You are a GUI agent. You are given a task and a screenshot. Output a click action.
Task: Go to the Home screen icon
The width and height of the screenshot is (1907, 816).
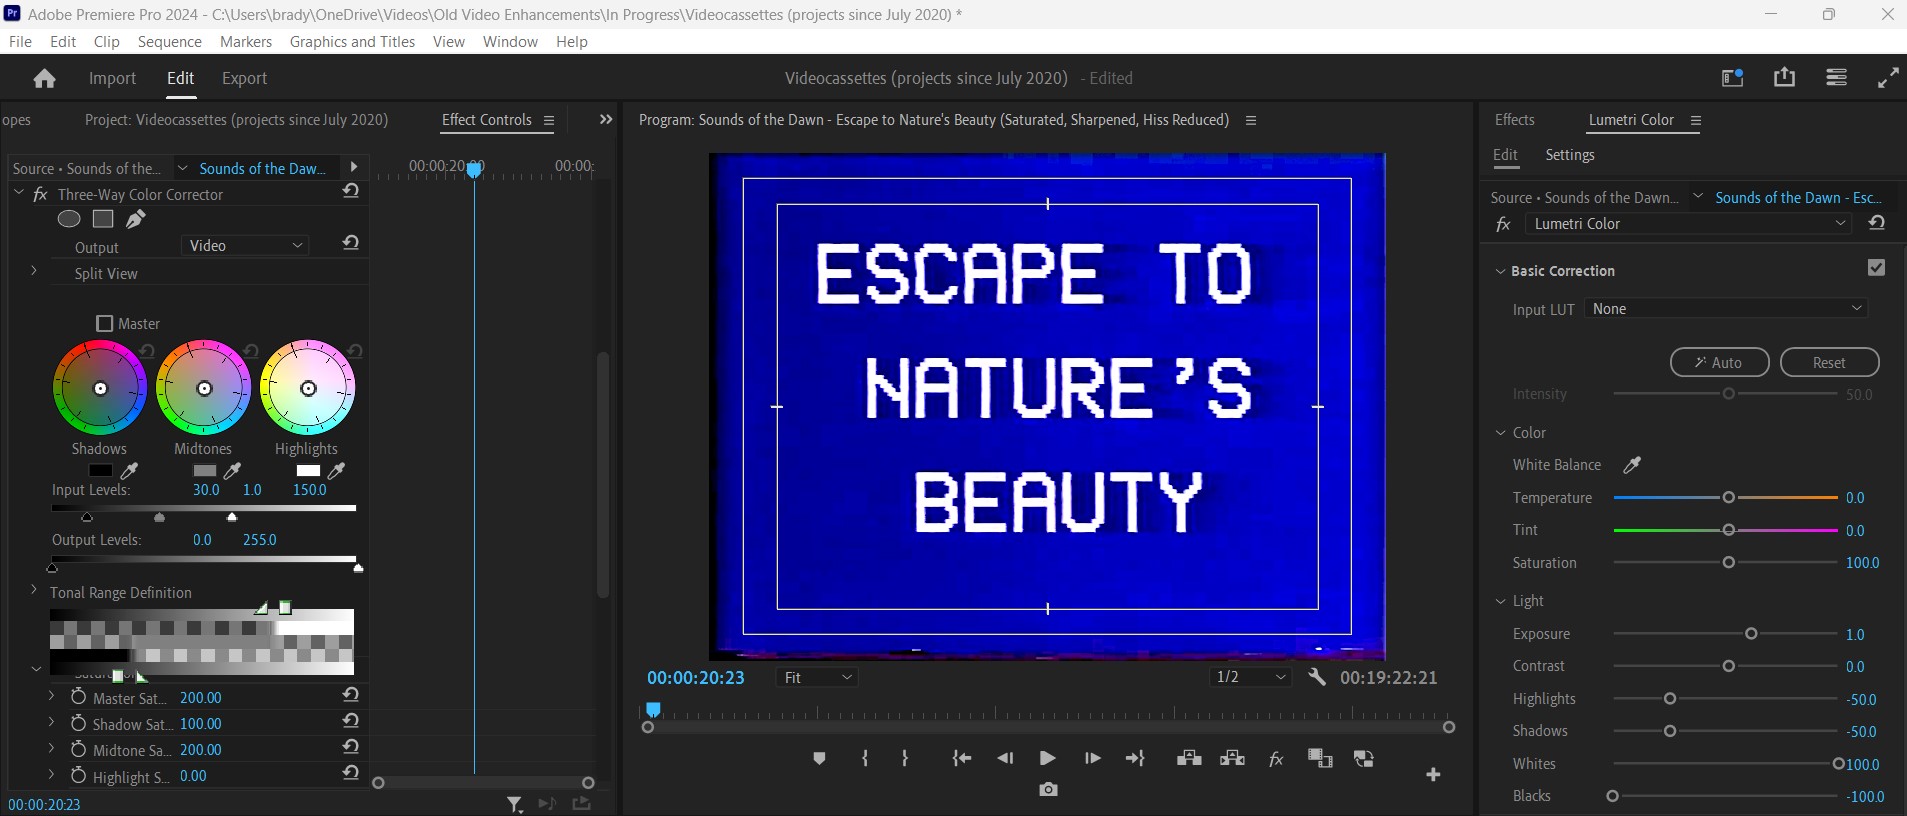(44, 78)
